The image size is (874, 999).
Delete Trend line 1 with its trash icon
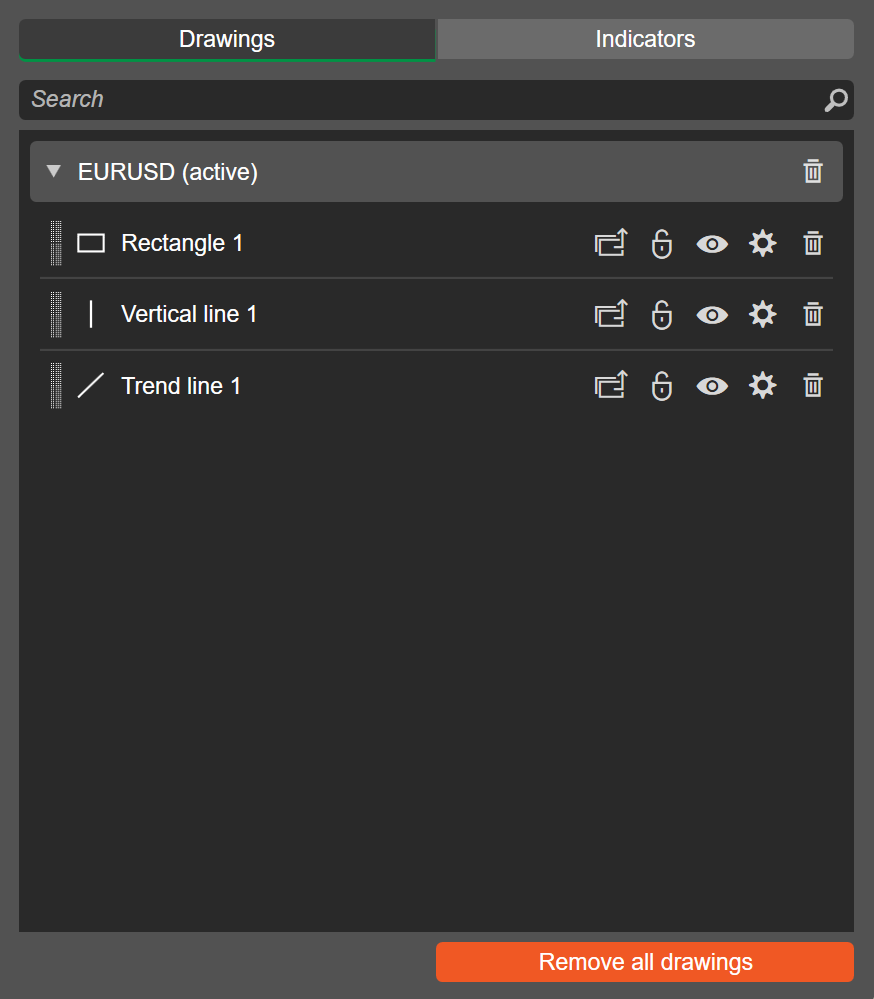(813, 385)
